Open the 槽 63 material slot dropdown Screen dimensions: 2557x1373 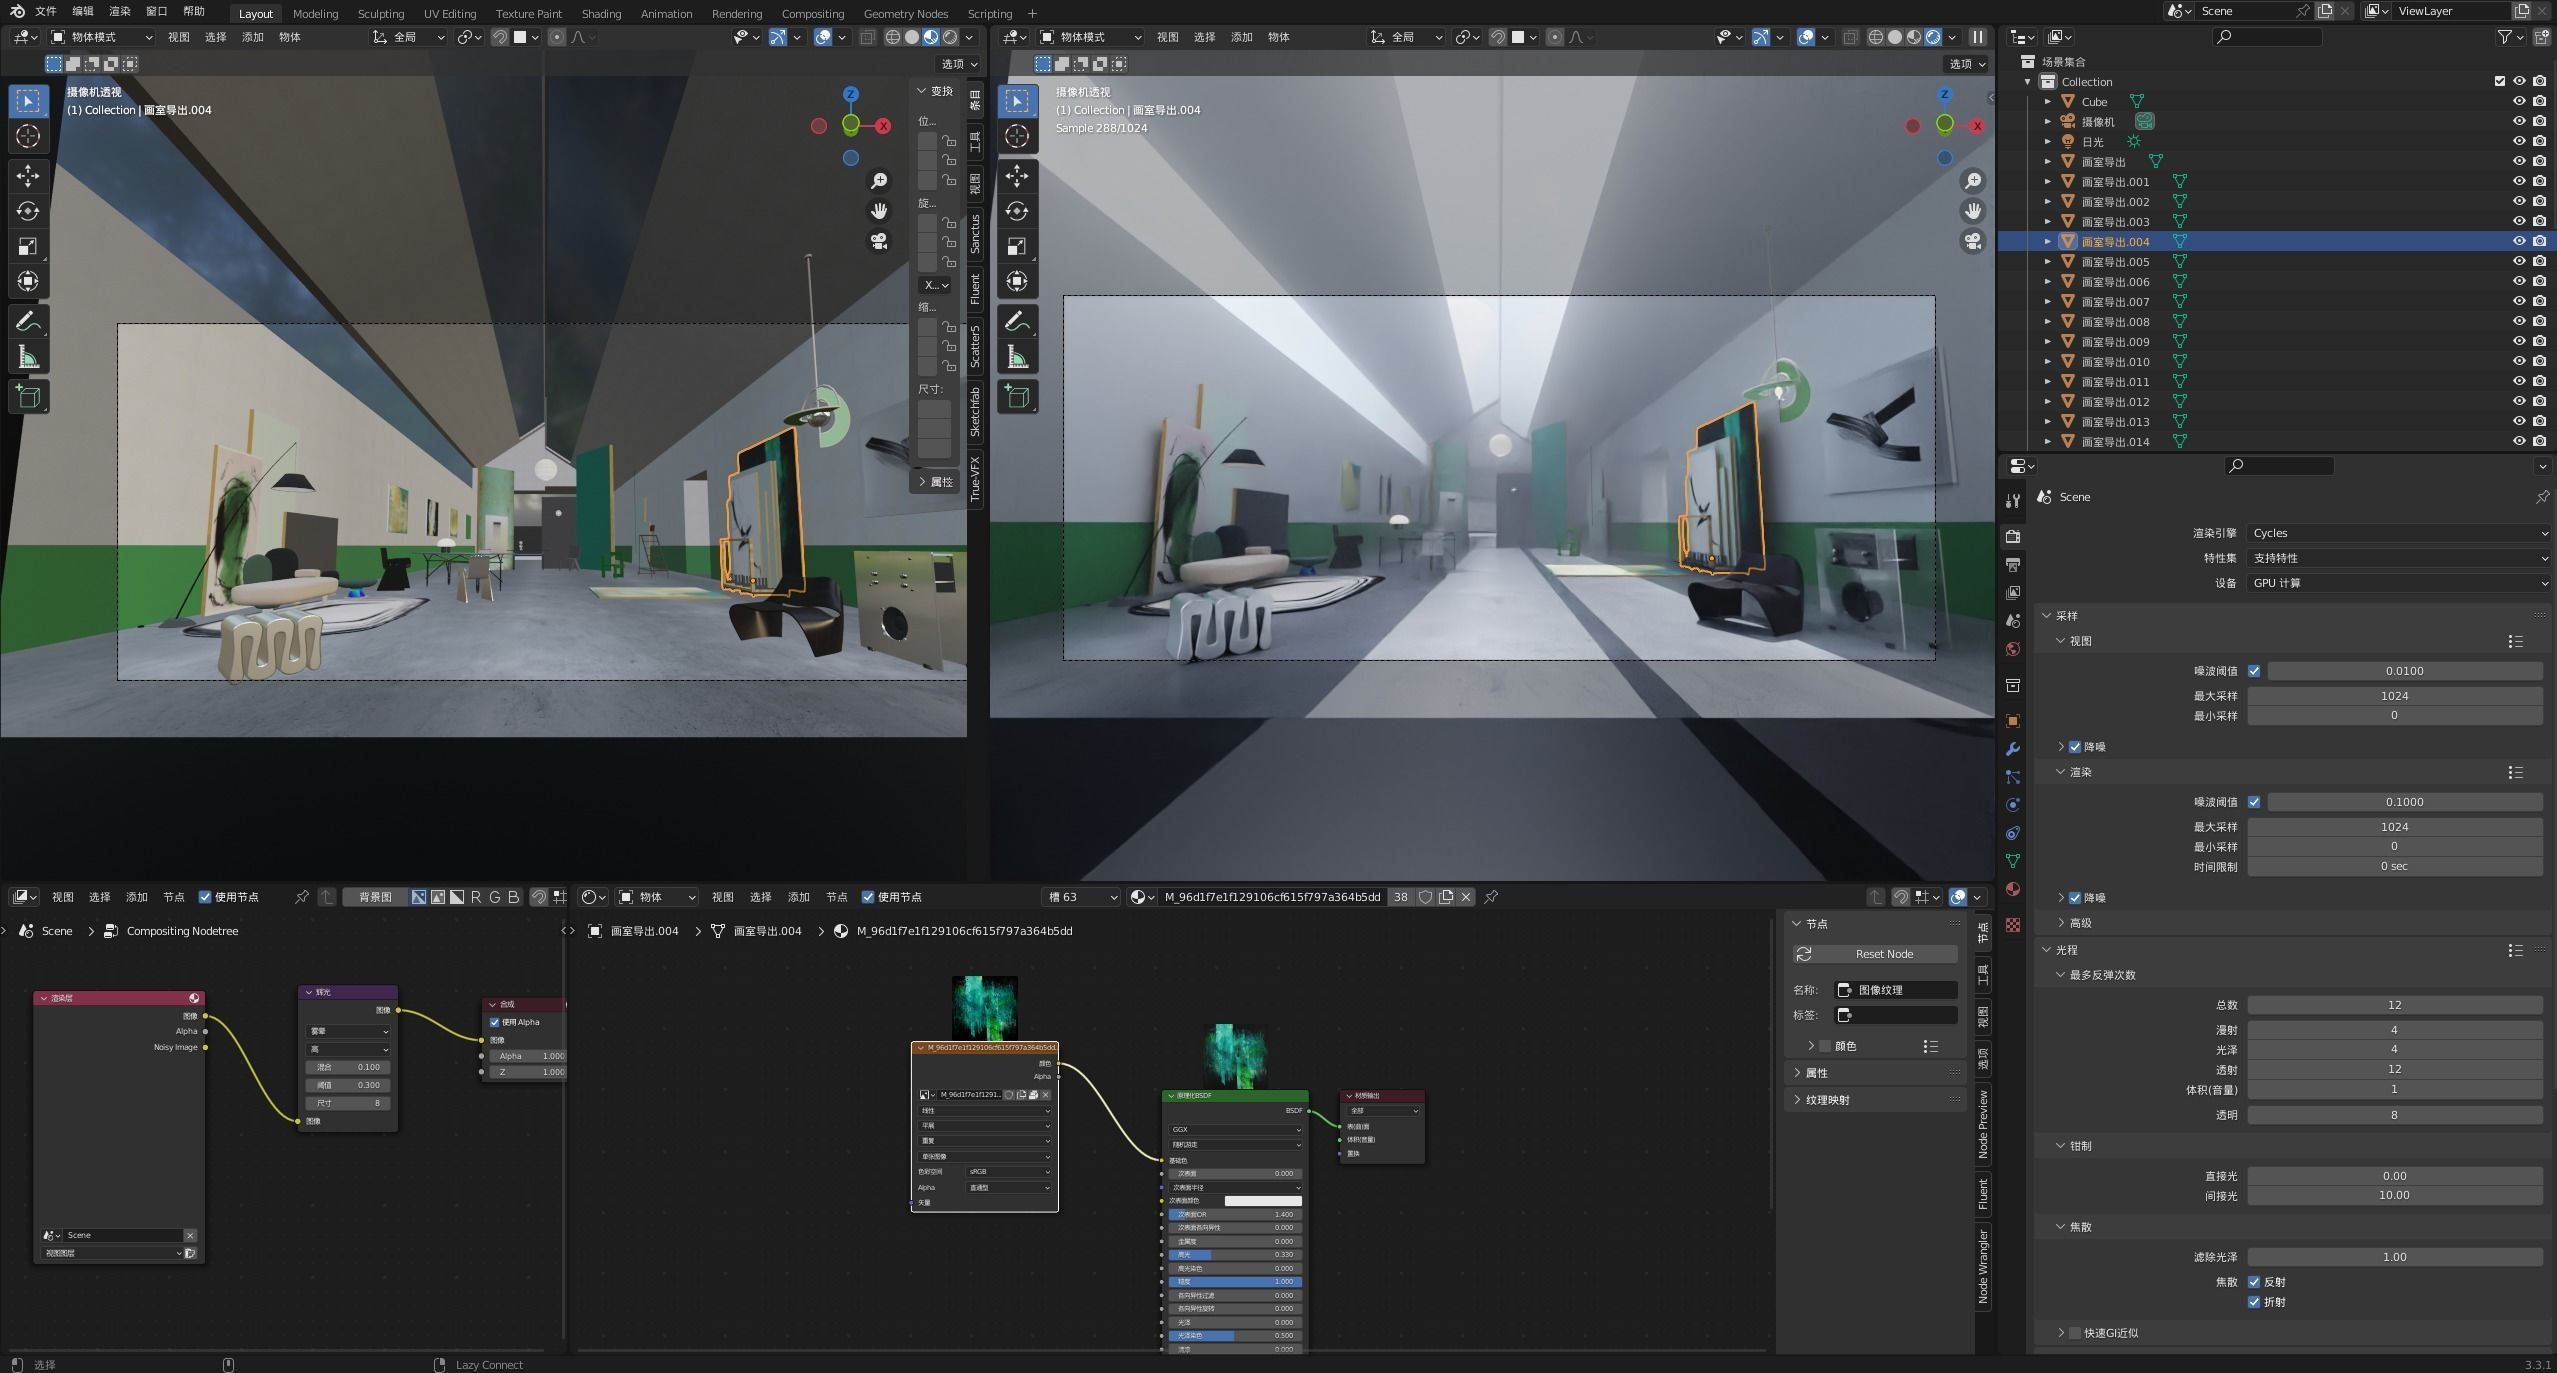1080,897
